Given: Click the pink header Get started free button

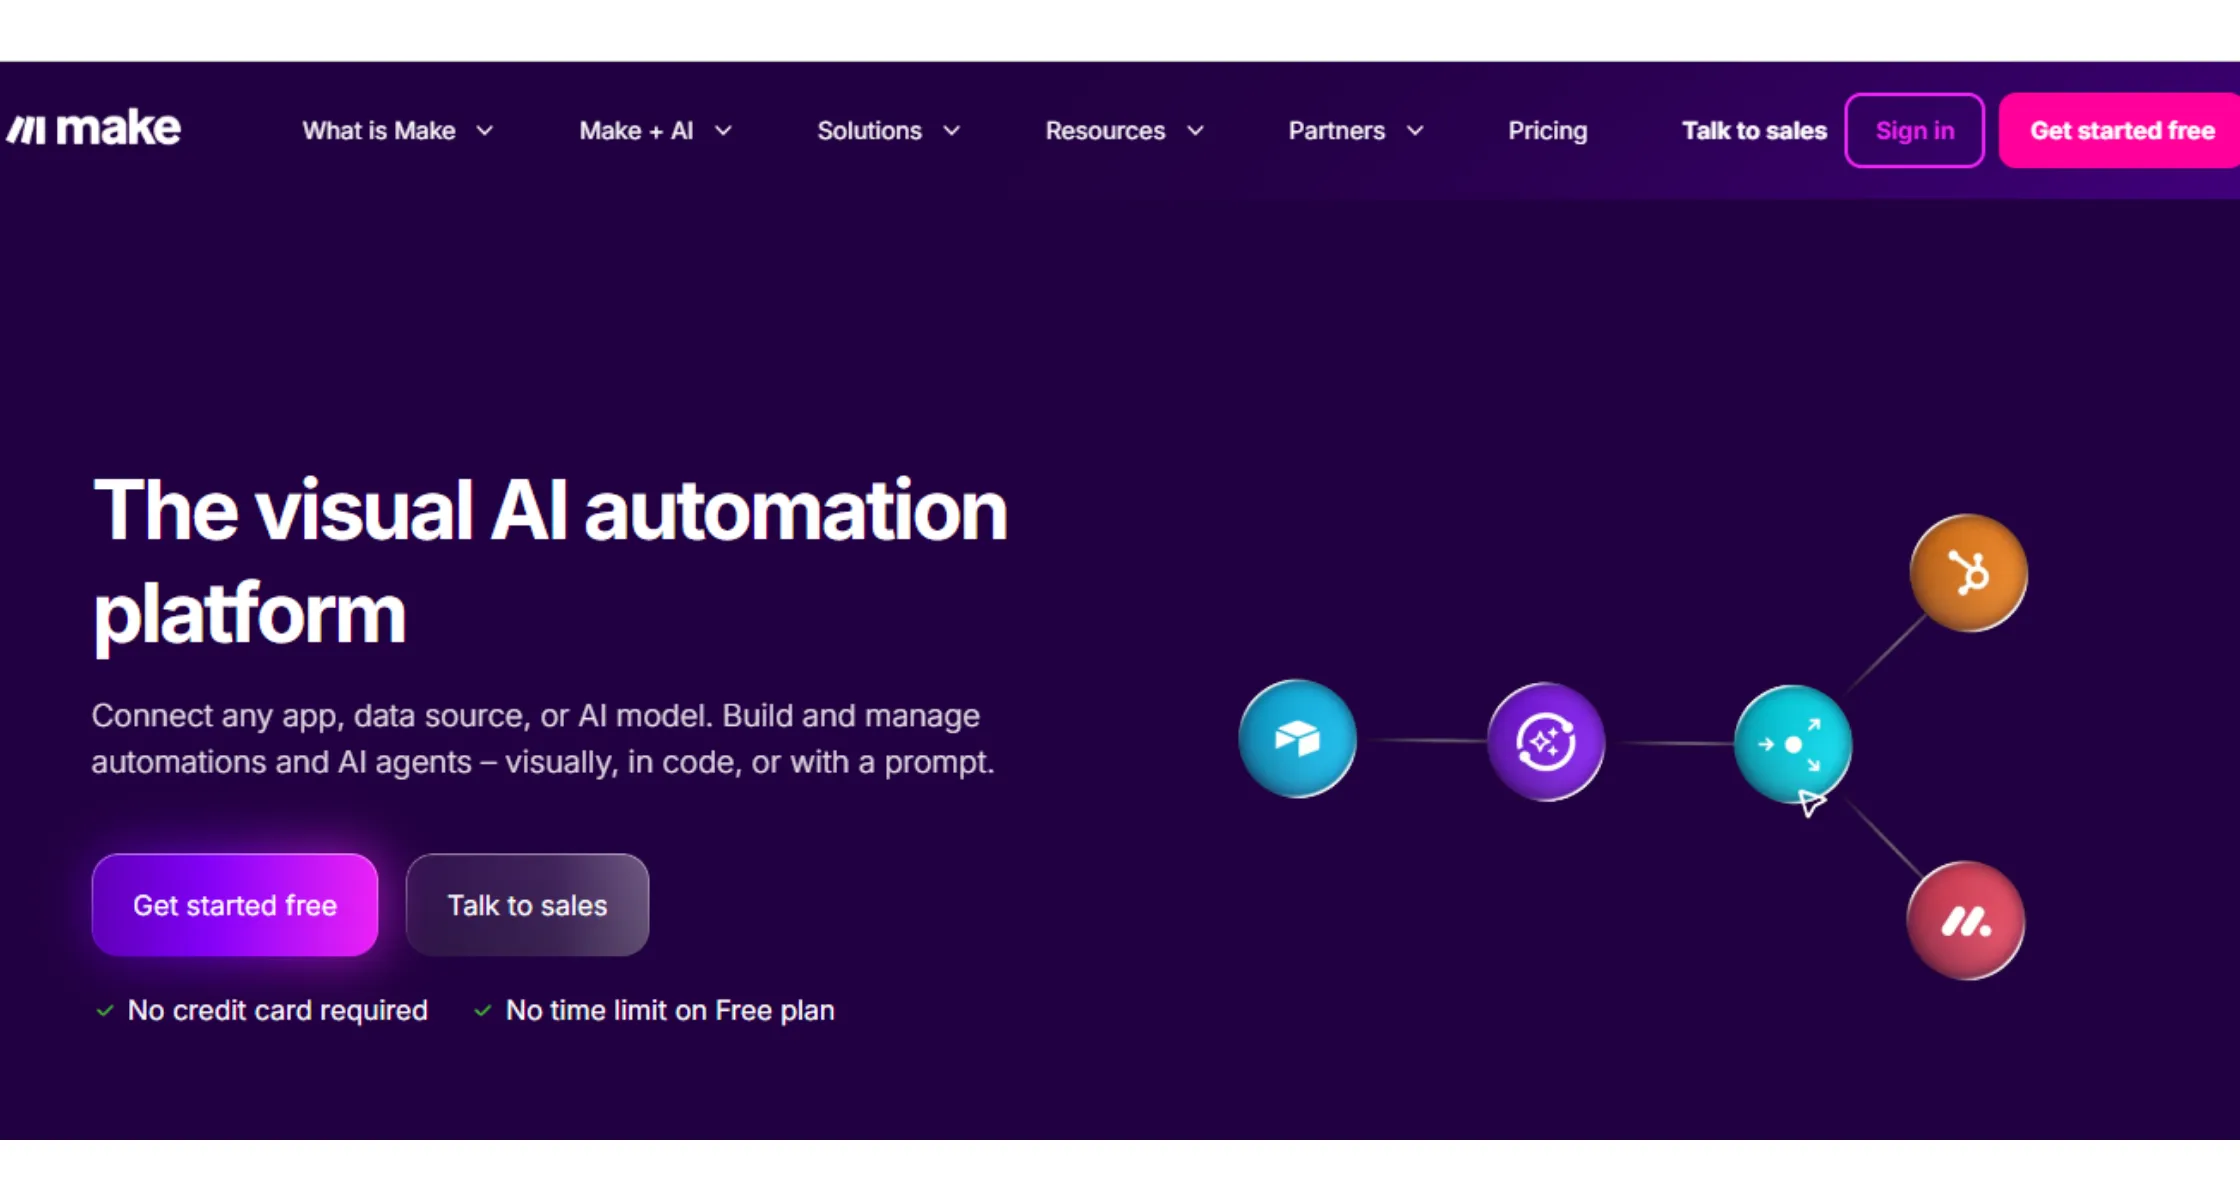Looking at the screenshot, I should [x=2120, y=130].
